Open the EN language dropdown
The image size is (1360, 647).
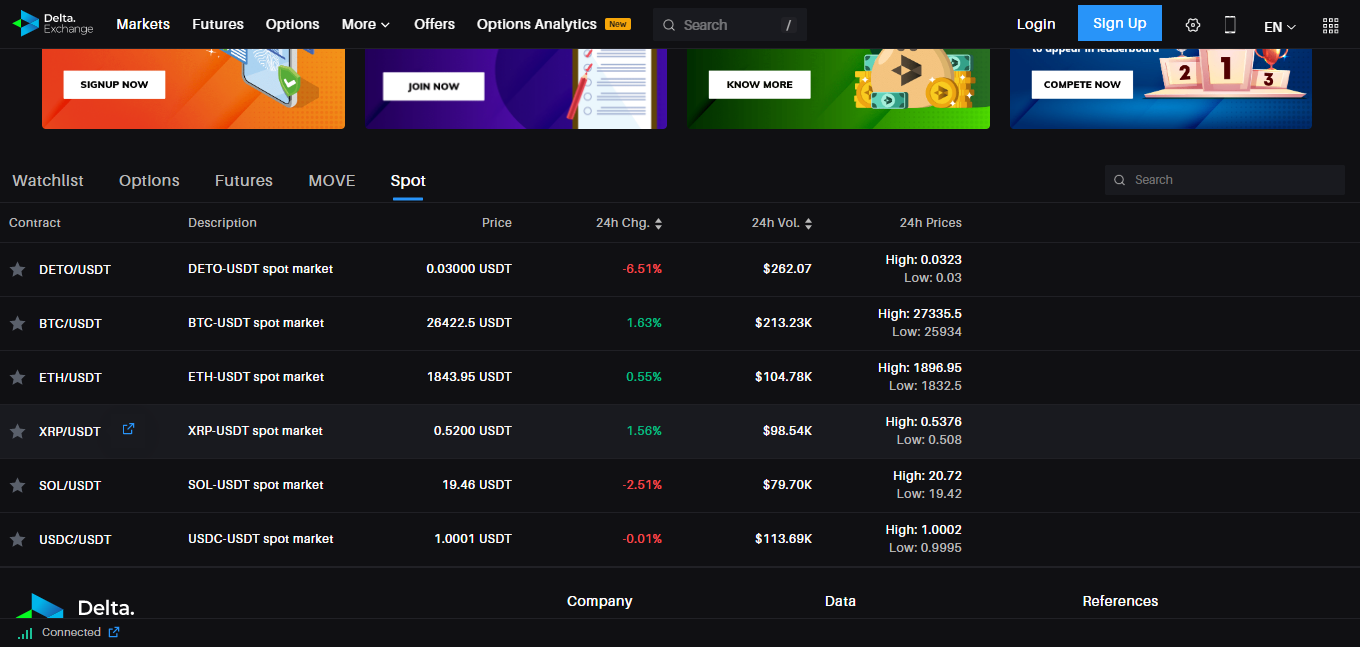click(x=1280, y=27)
